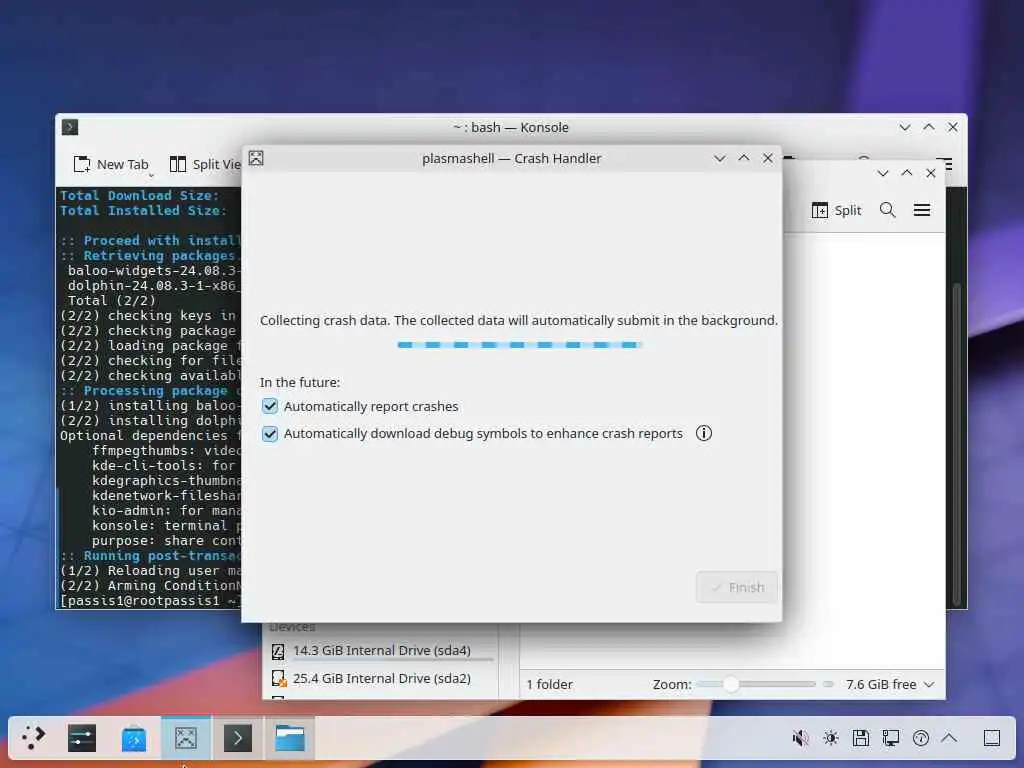Click the crash data collection progress bar
Screen dimensions: 1024x768
click(519, 345)
